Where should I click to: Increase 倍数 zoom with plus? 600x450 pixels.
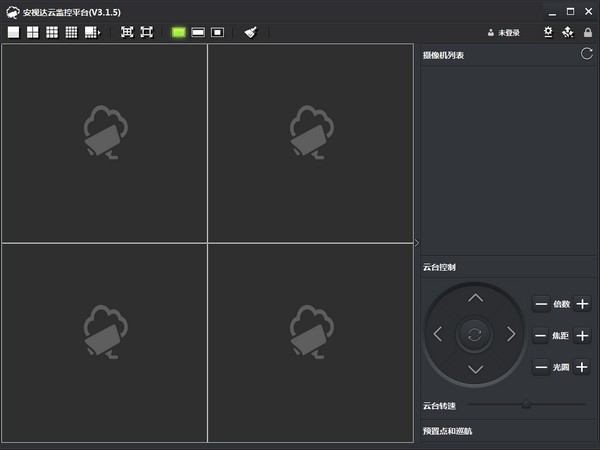pyautogui.click(x=582, y=304)
